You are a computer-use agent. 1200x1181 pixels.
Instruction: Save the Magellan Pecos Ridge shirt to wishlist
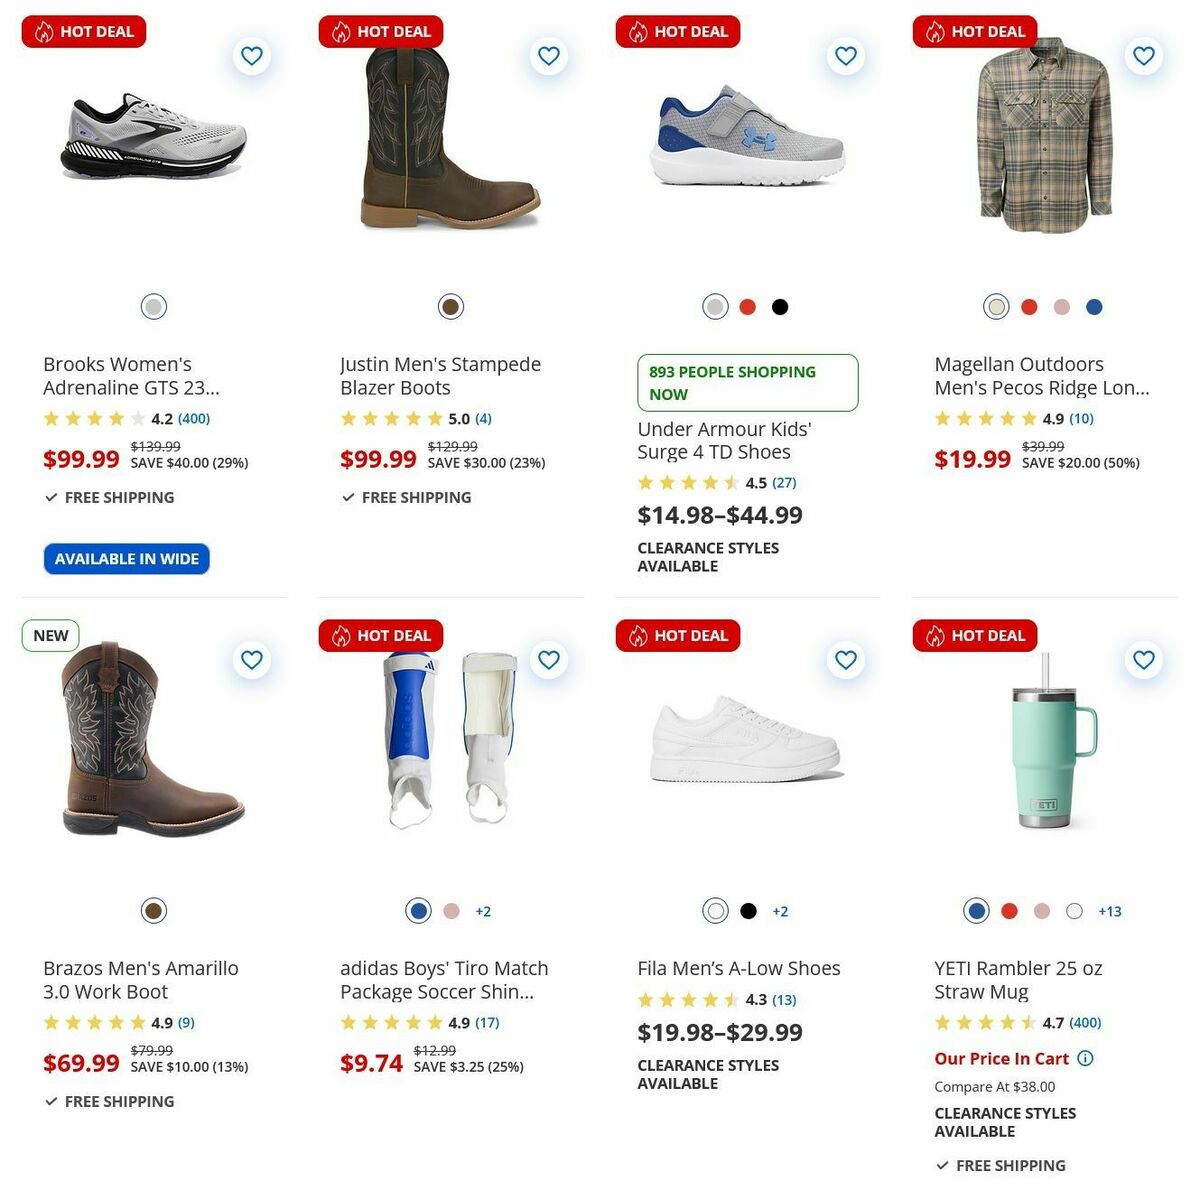(x=1143, y=56)
